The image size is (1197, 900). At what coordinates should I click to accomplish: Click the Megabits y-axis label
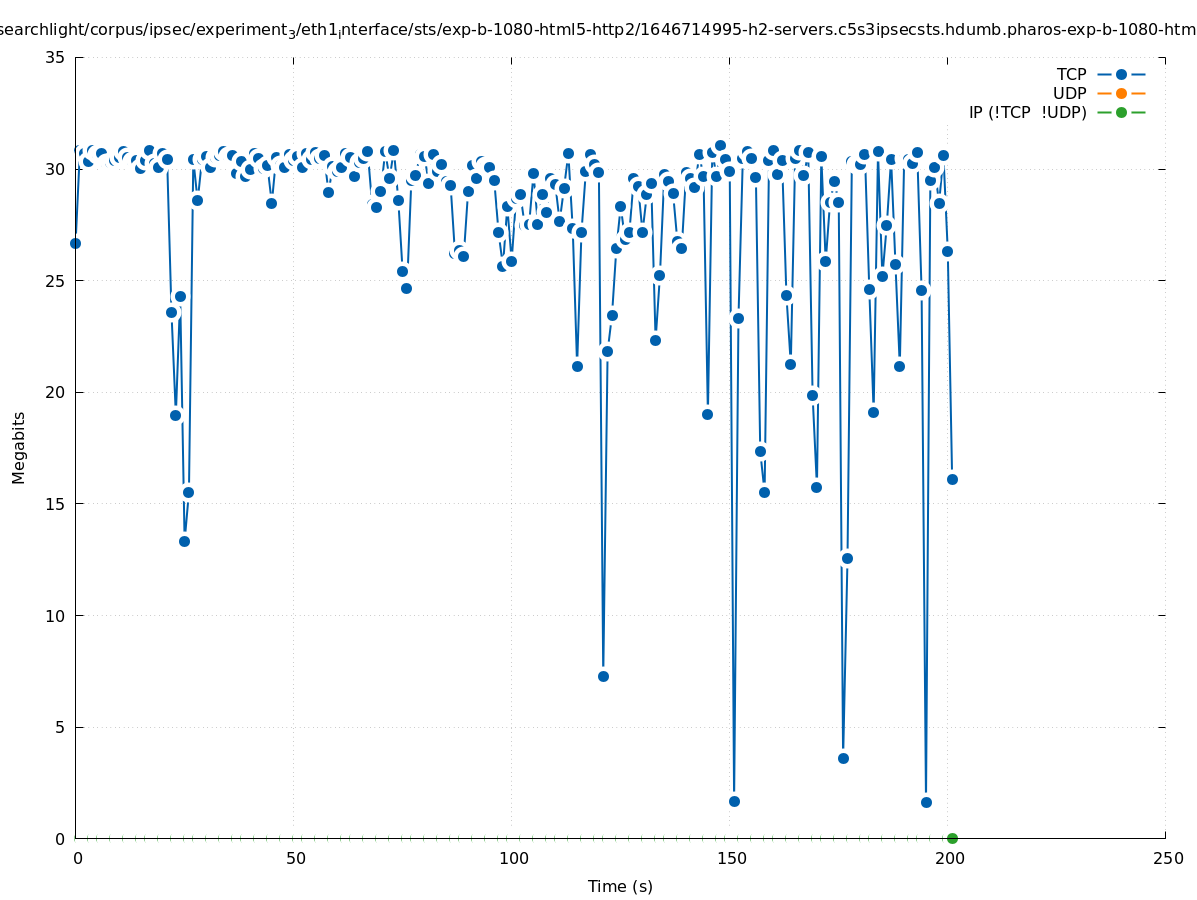click(19, 447)
